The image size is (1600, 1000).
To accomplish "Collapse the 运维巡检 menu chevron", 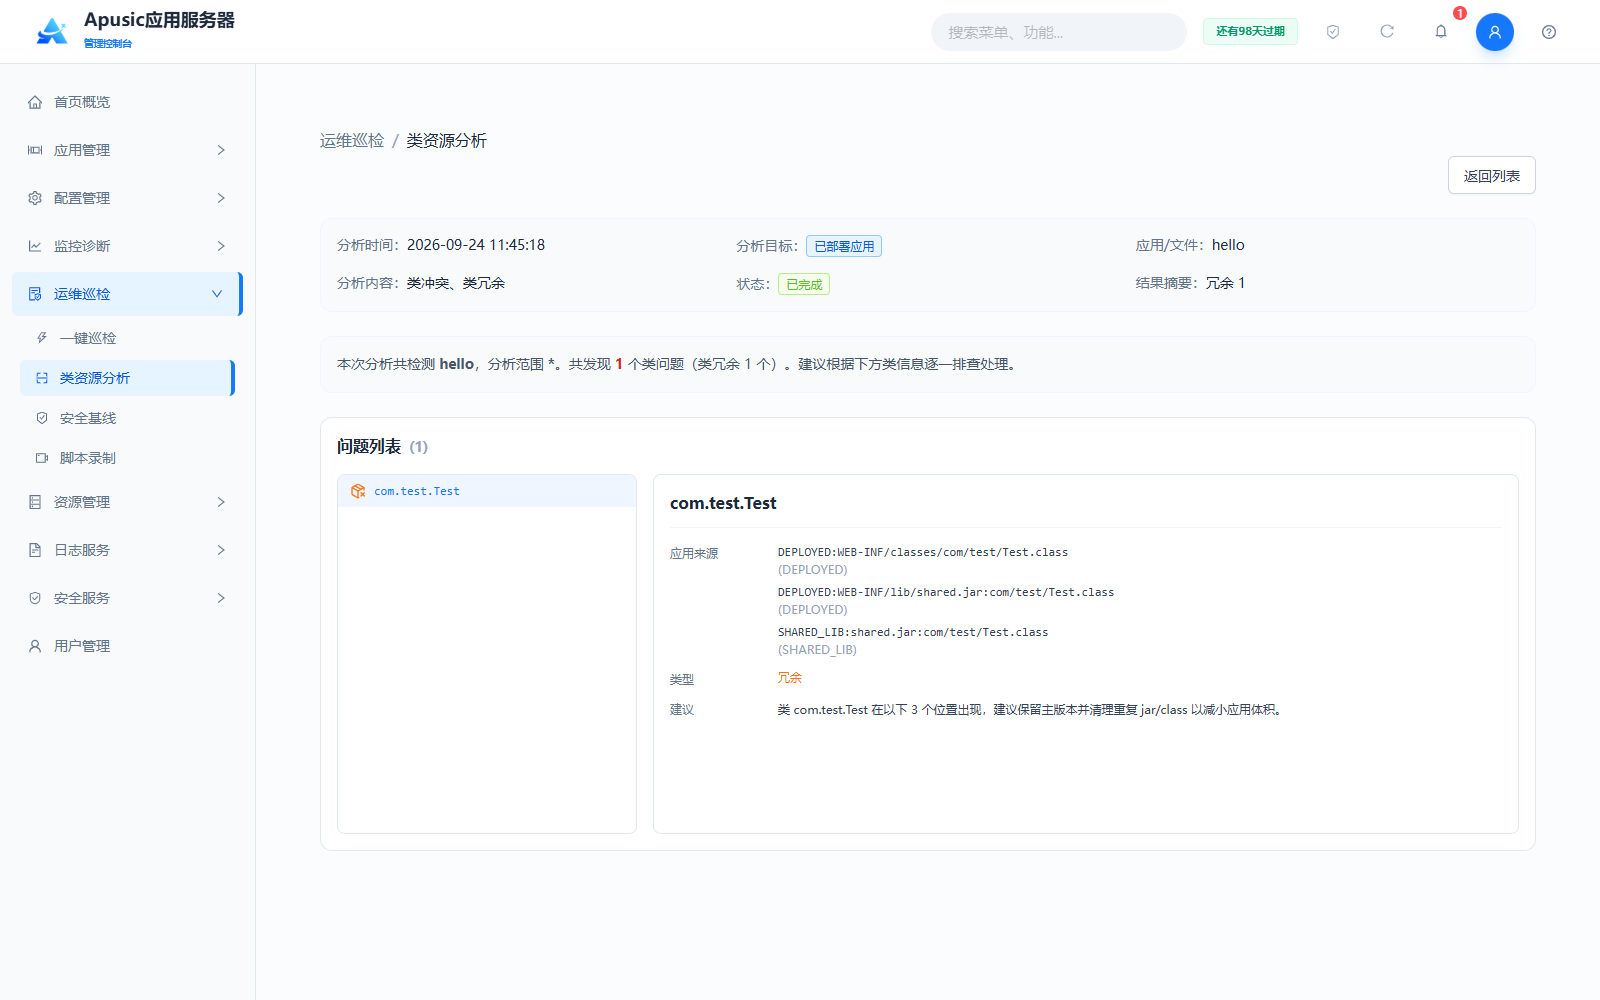I will pyautogui.click(x=217, y=294).
